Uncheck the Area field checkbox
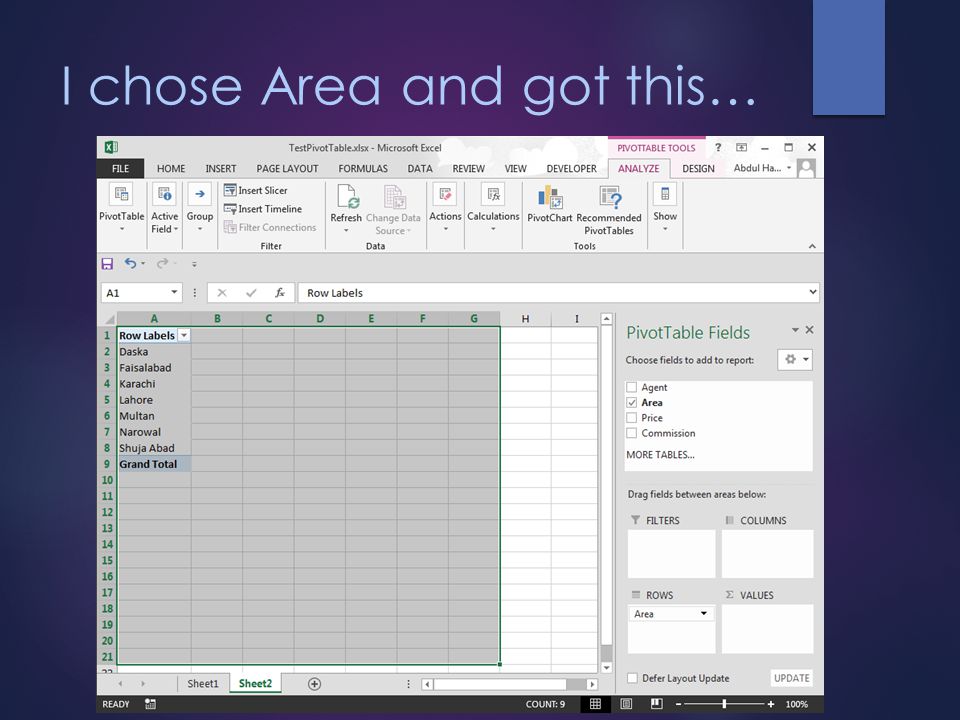Image resolution: width=960 pixels, height=720 pixels. 632,402
